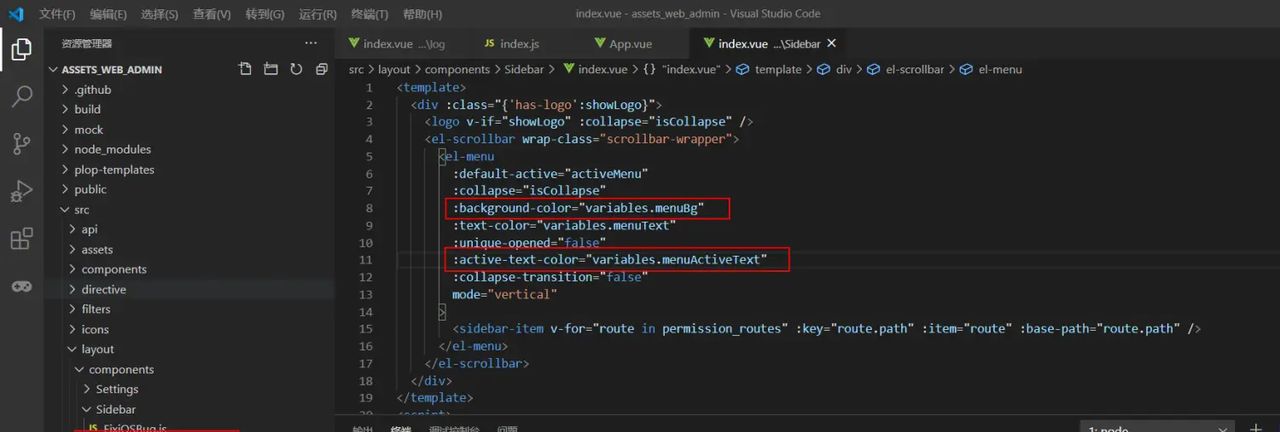Click line number 15 in the gutter
1280x432 pixels.
(x=365, y=329)
